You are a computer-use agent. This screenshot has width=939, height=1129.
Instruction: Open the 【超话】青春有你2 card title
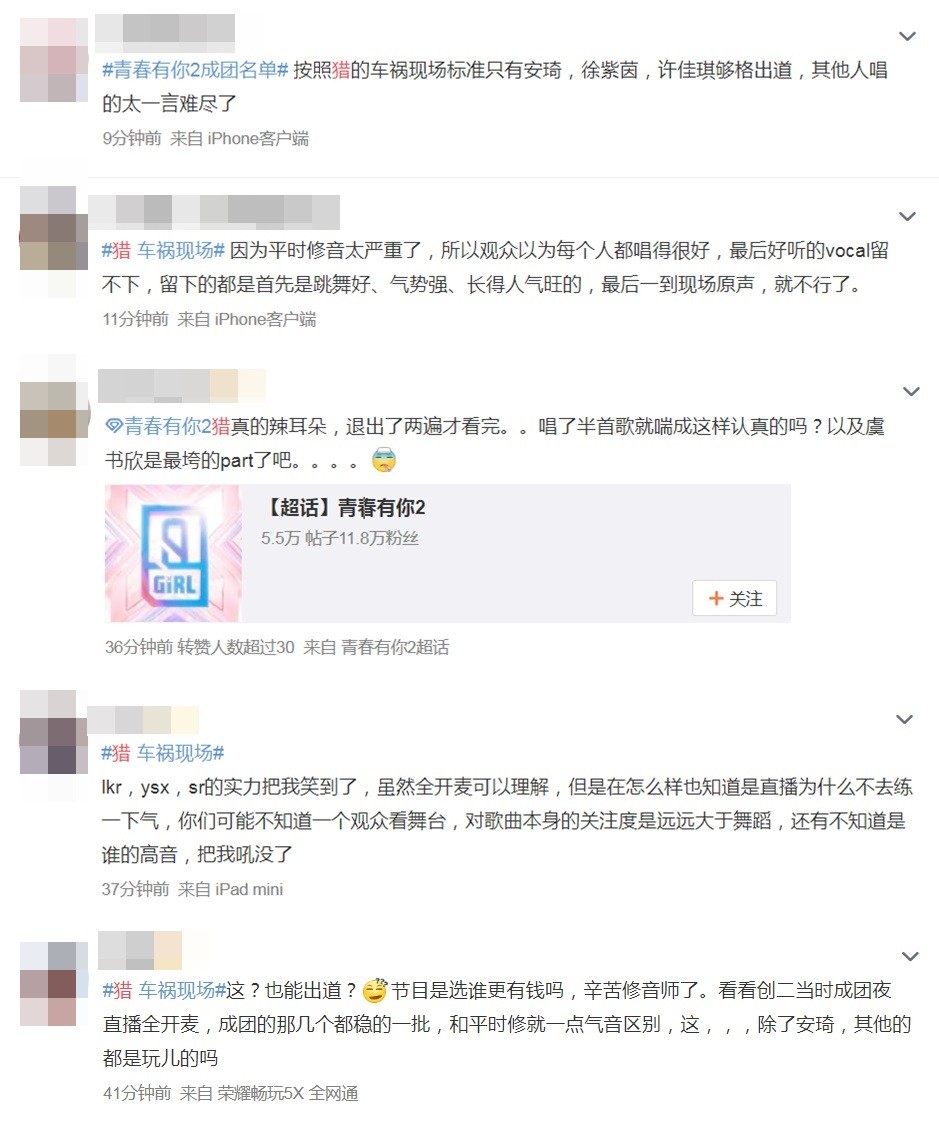[x=345, y=508]
